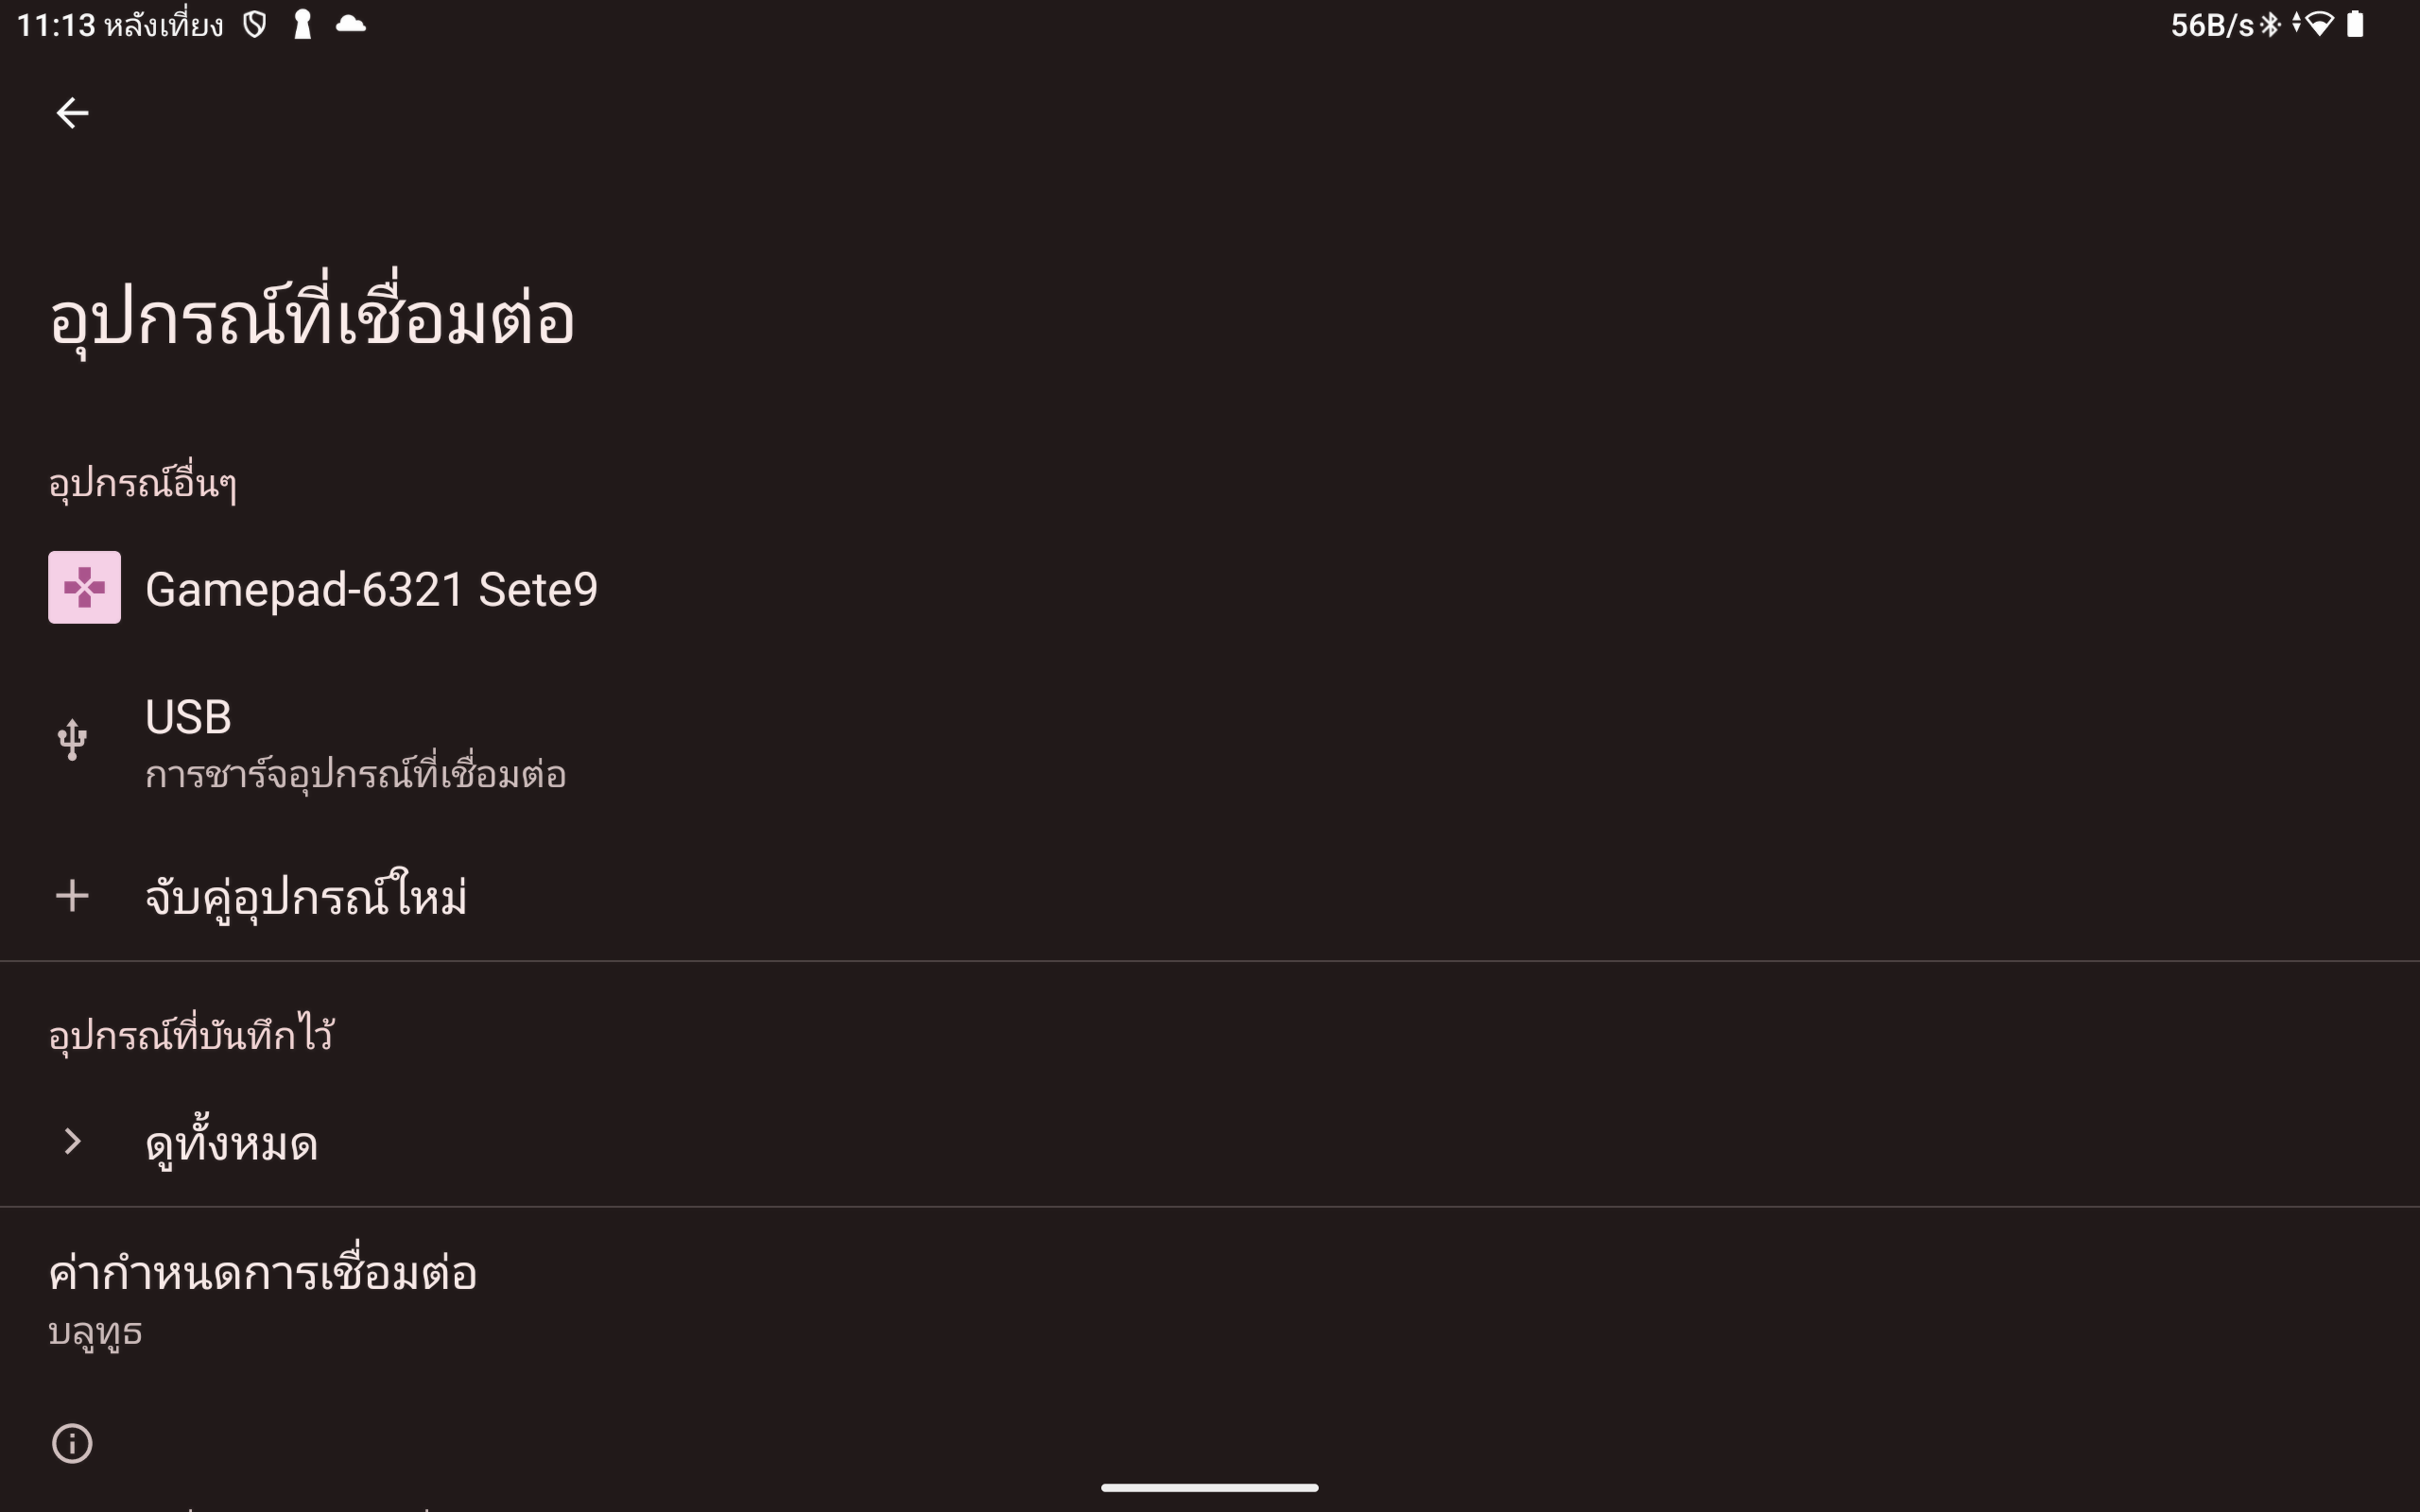Tap the bottom navigation gesture handle

pyautogui.click(x=1210, y=1488)
